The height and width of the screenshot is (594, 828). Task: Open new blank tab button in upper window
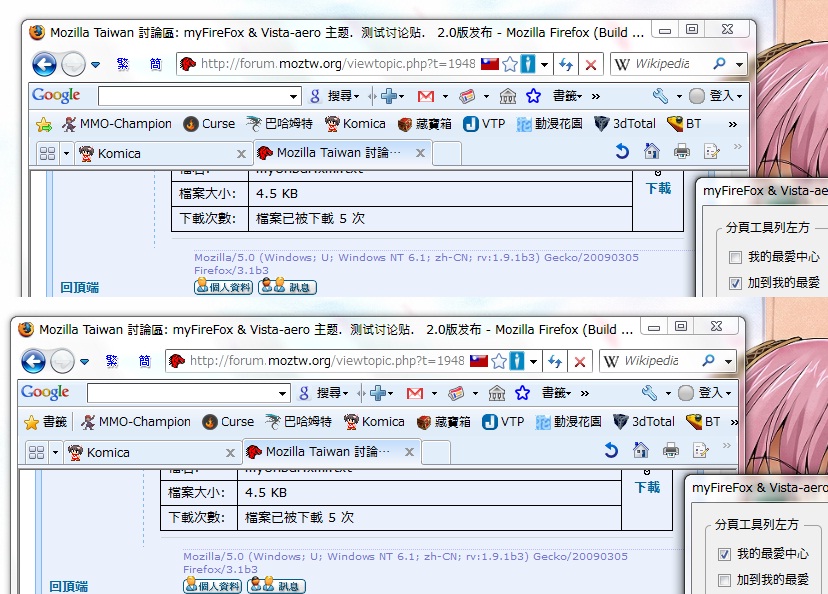447,154
